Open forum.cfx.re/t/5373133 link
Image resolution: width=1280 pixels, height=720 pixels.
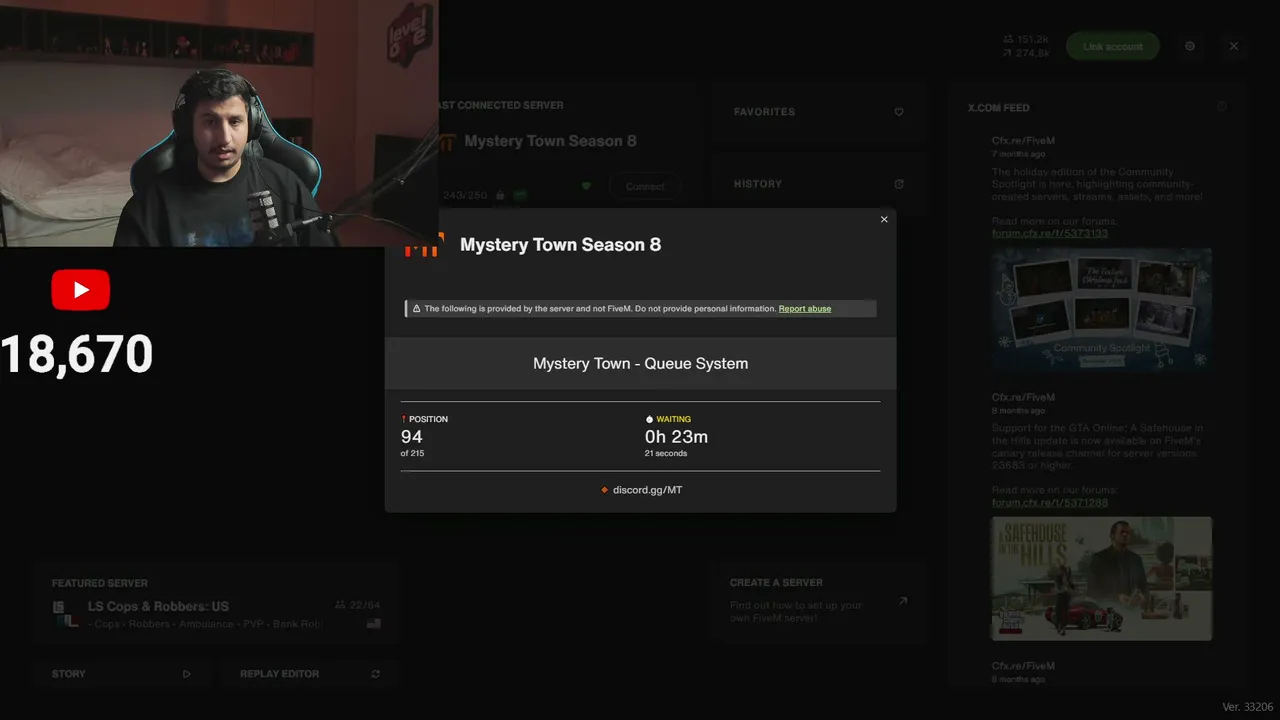tap(1050, 234)
